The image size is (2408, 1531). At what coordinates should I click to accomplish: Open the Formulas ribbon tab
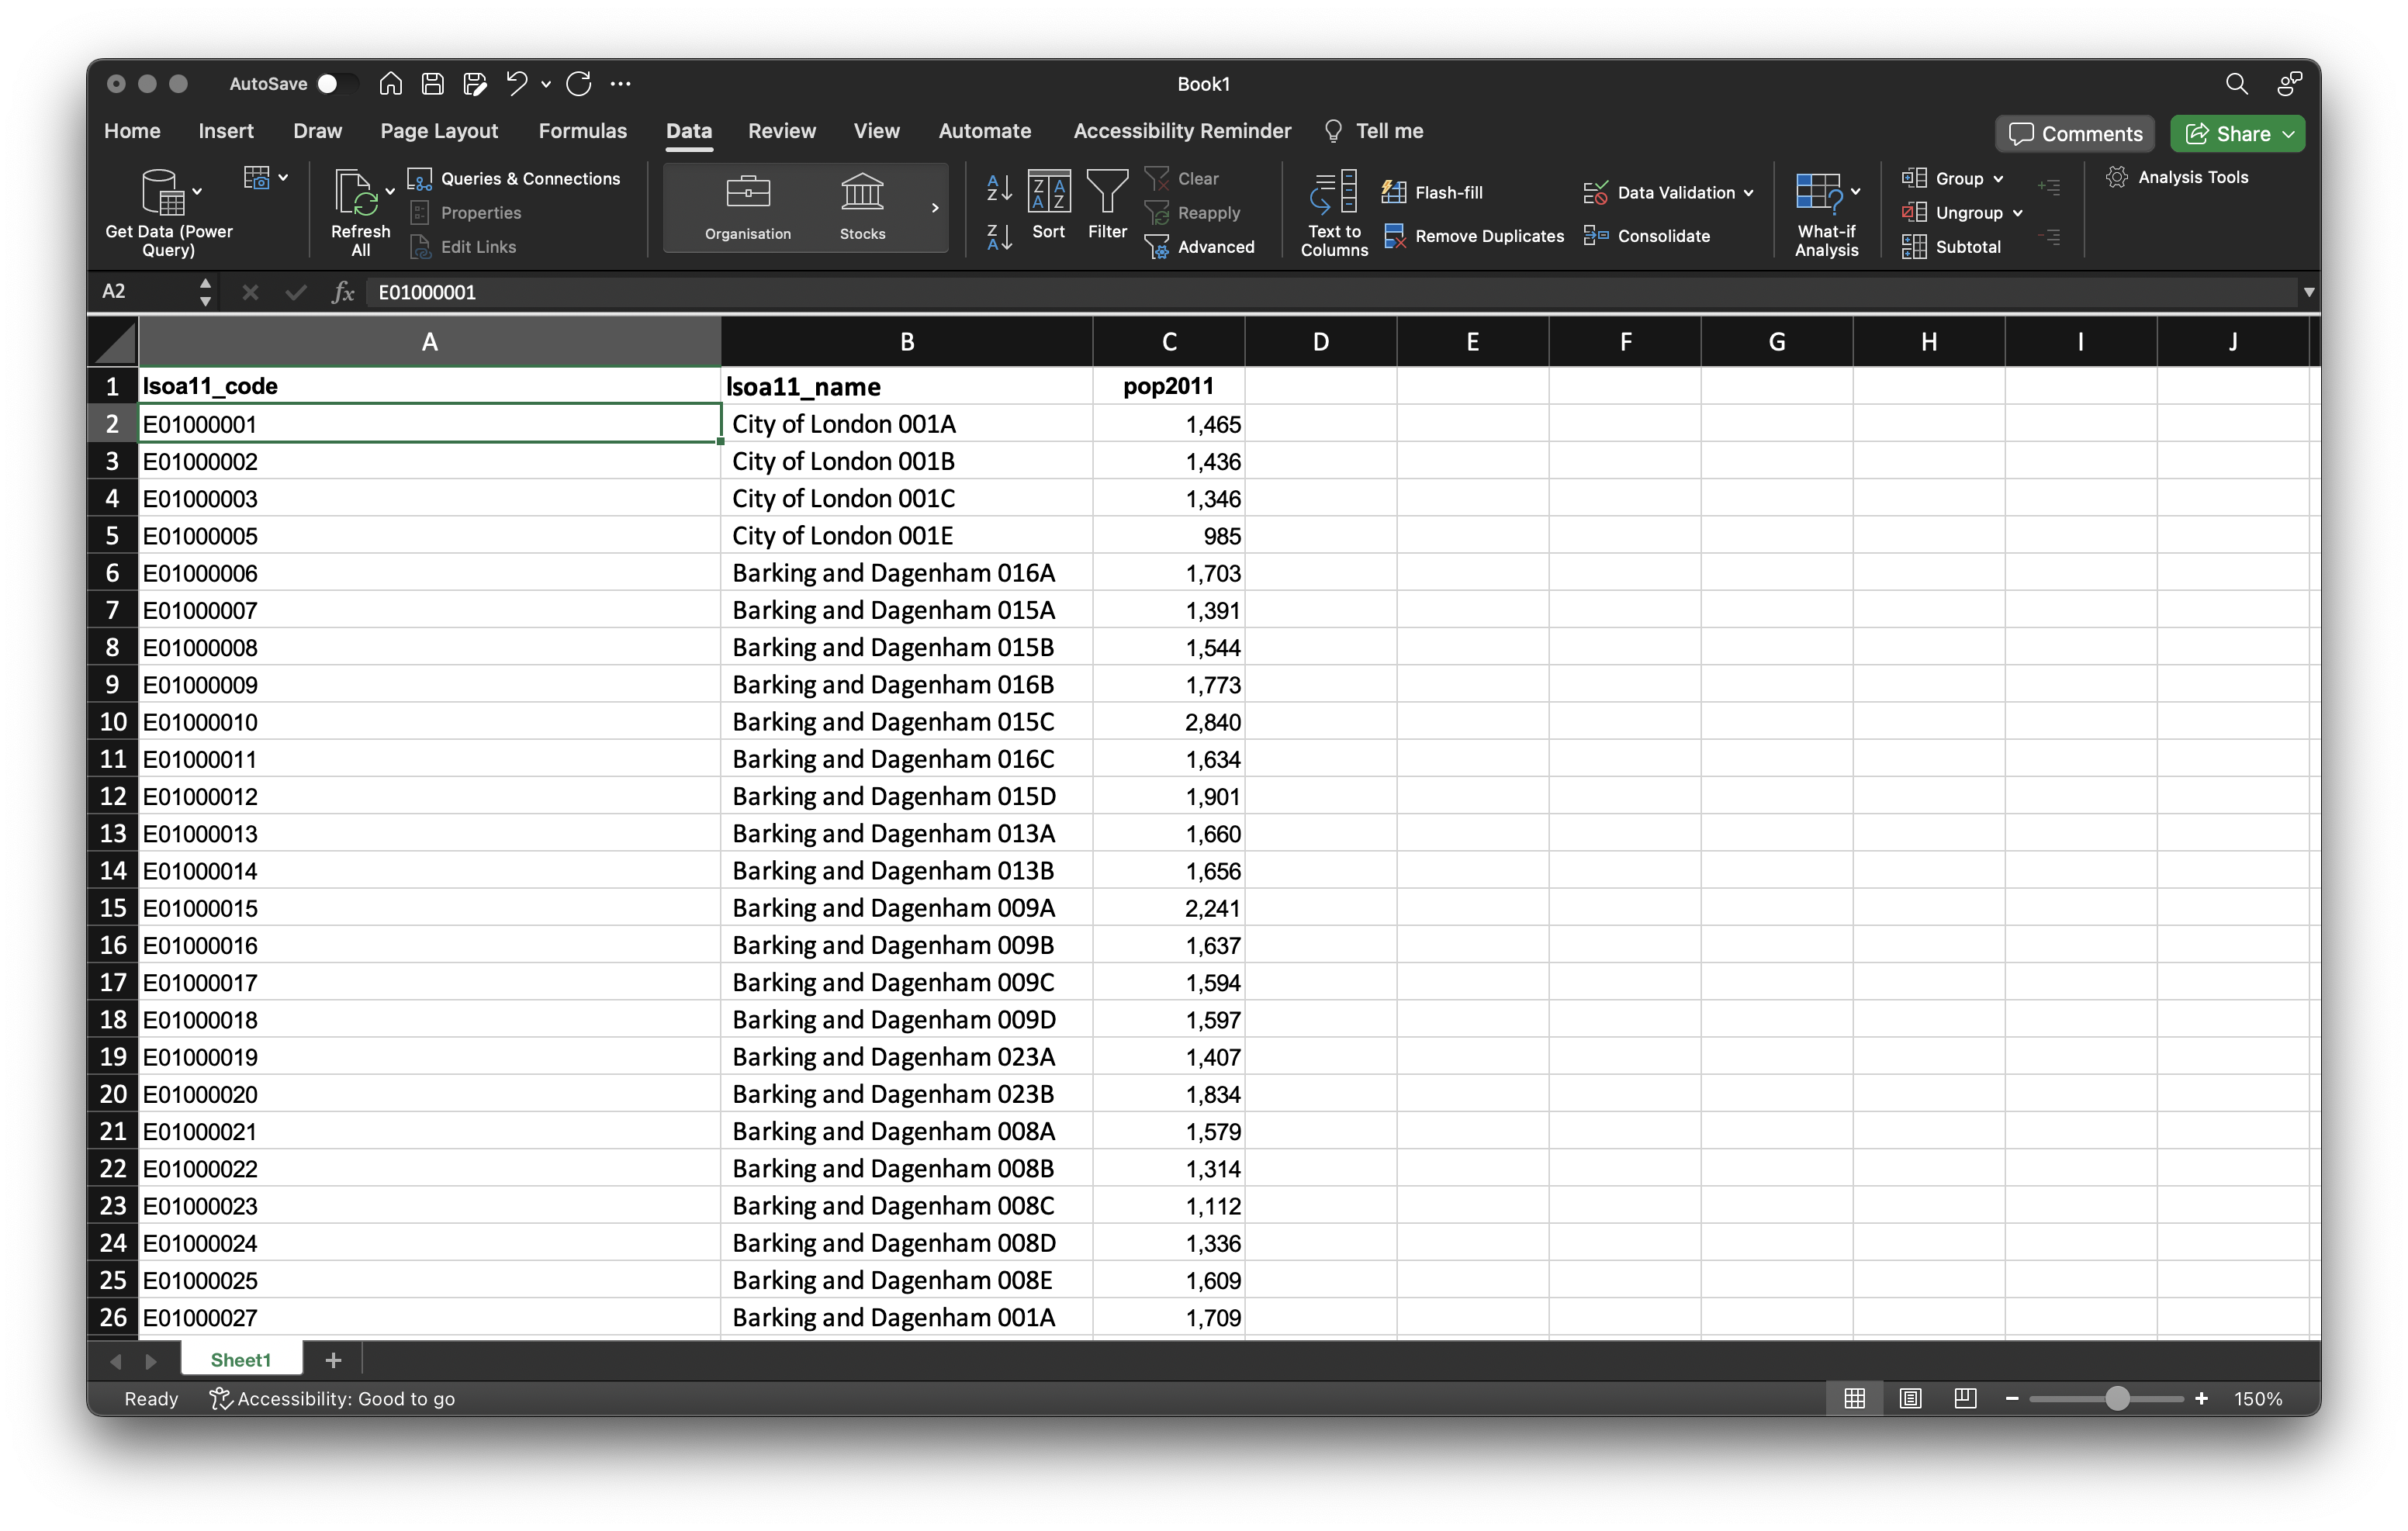[x=582, y=131]
